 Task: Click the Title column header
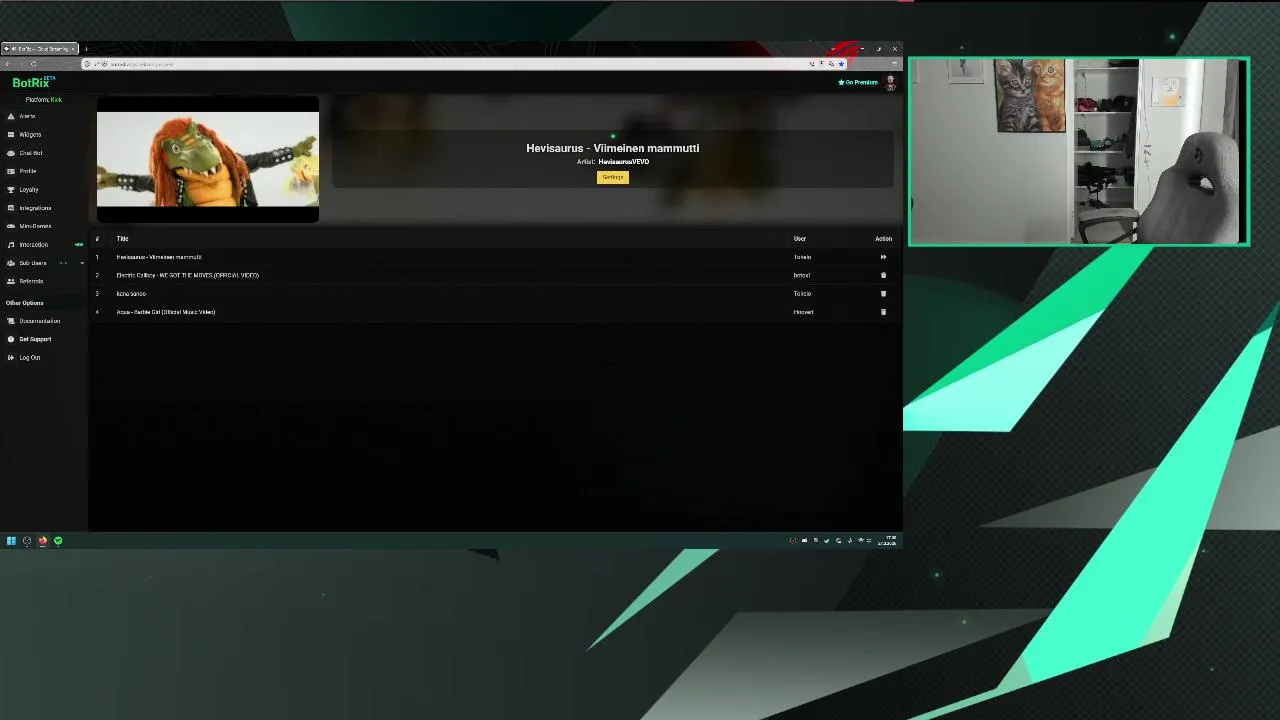click(122, 238)
